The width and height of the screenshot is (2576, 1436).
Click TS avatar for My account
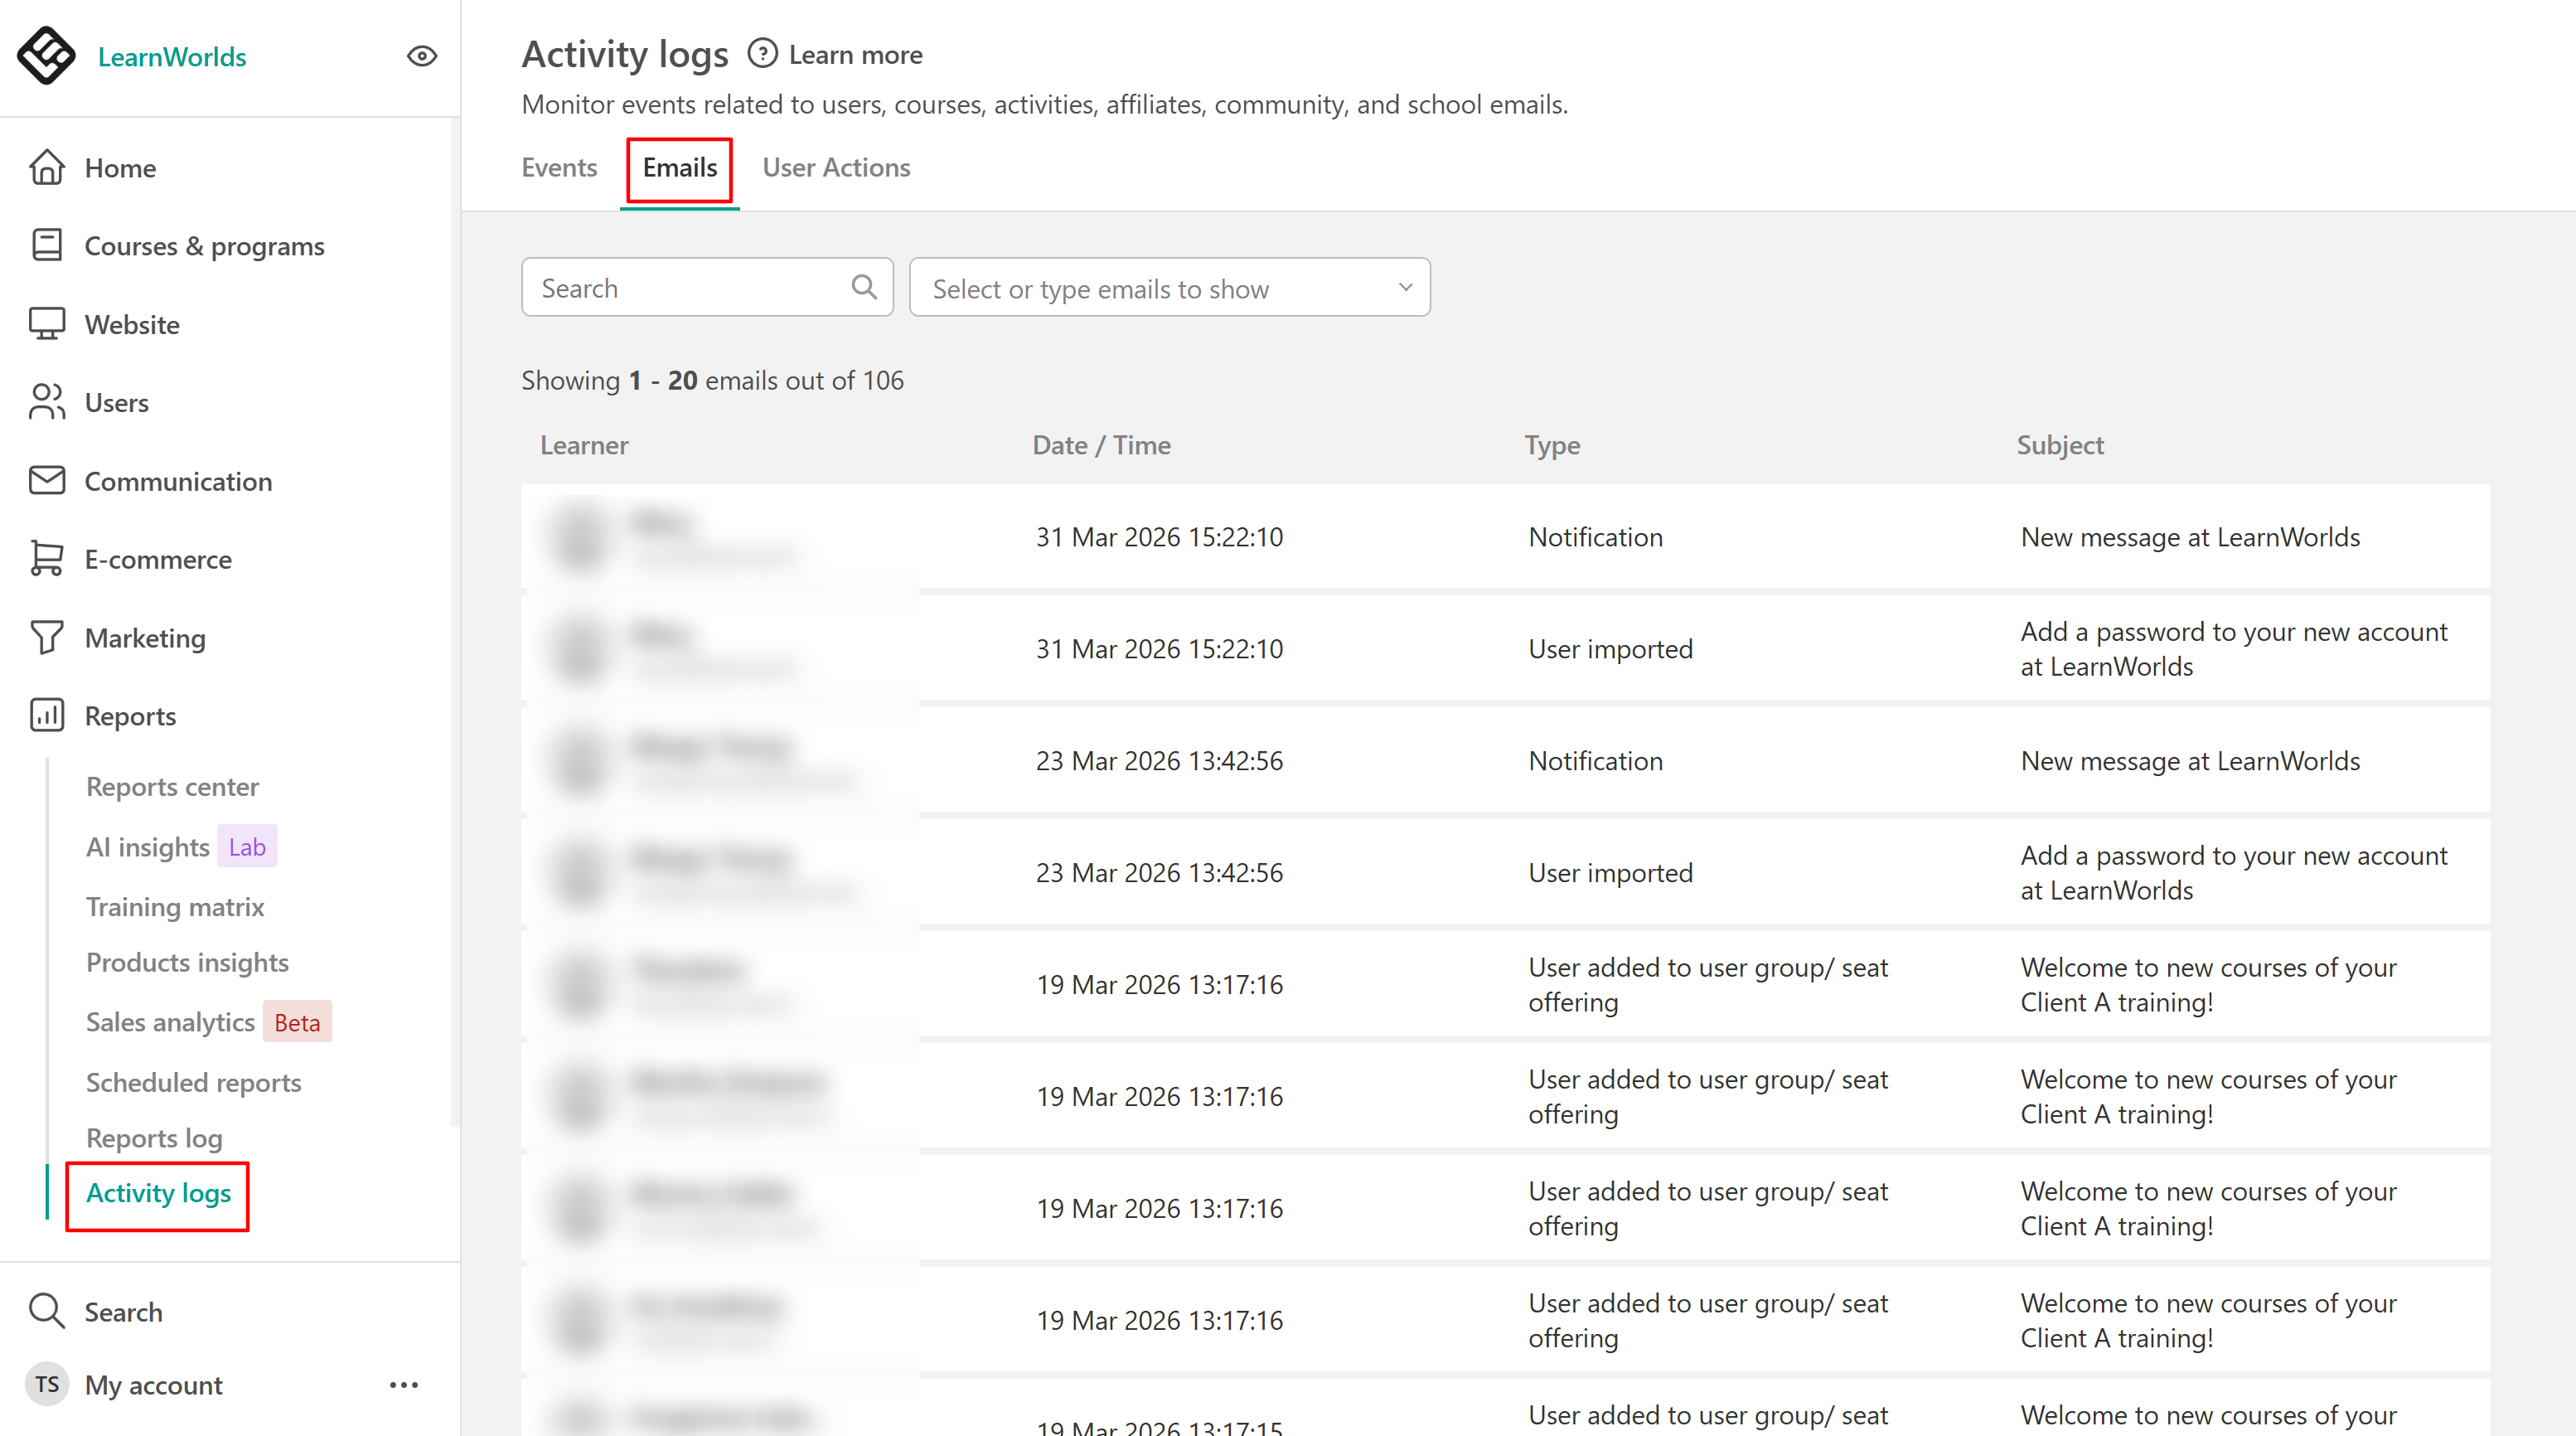47,1385
